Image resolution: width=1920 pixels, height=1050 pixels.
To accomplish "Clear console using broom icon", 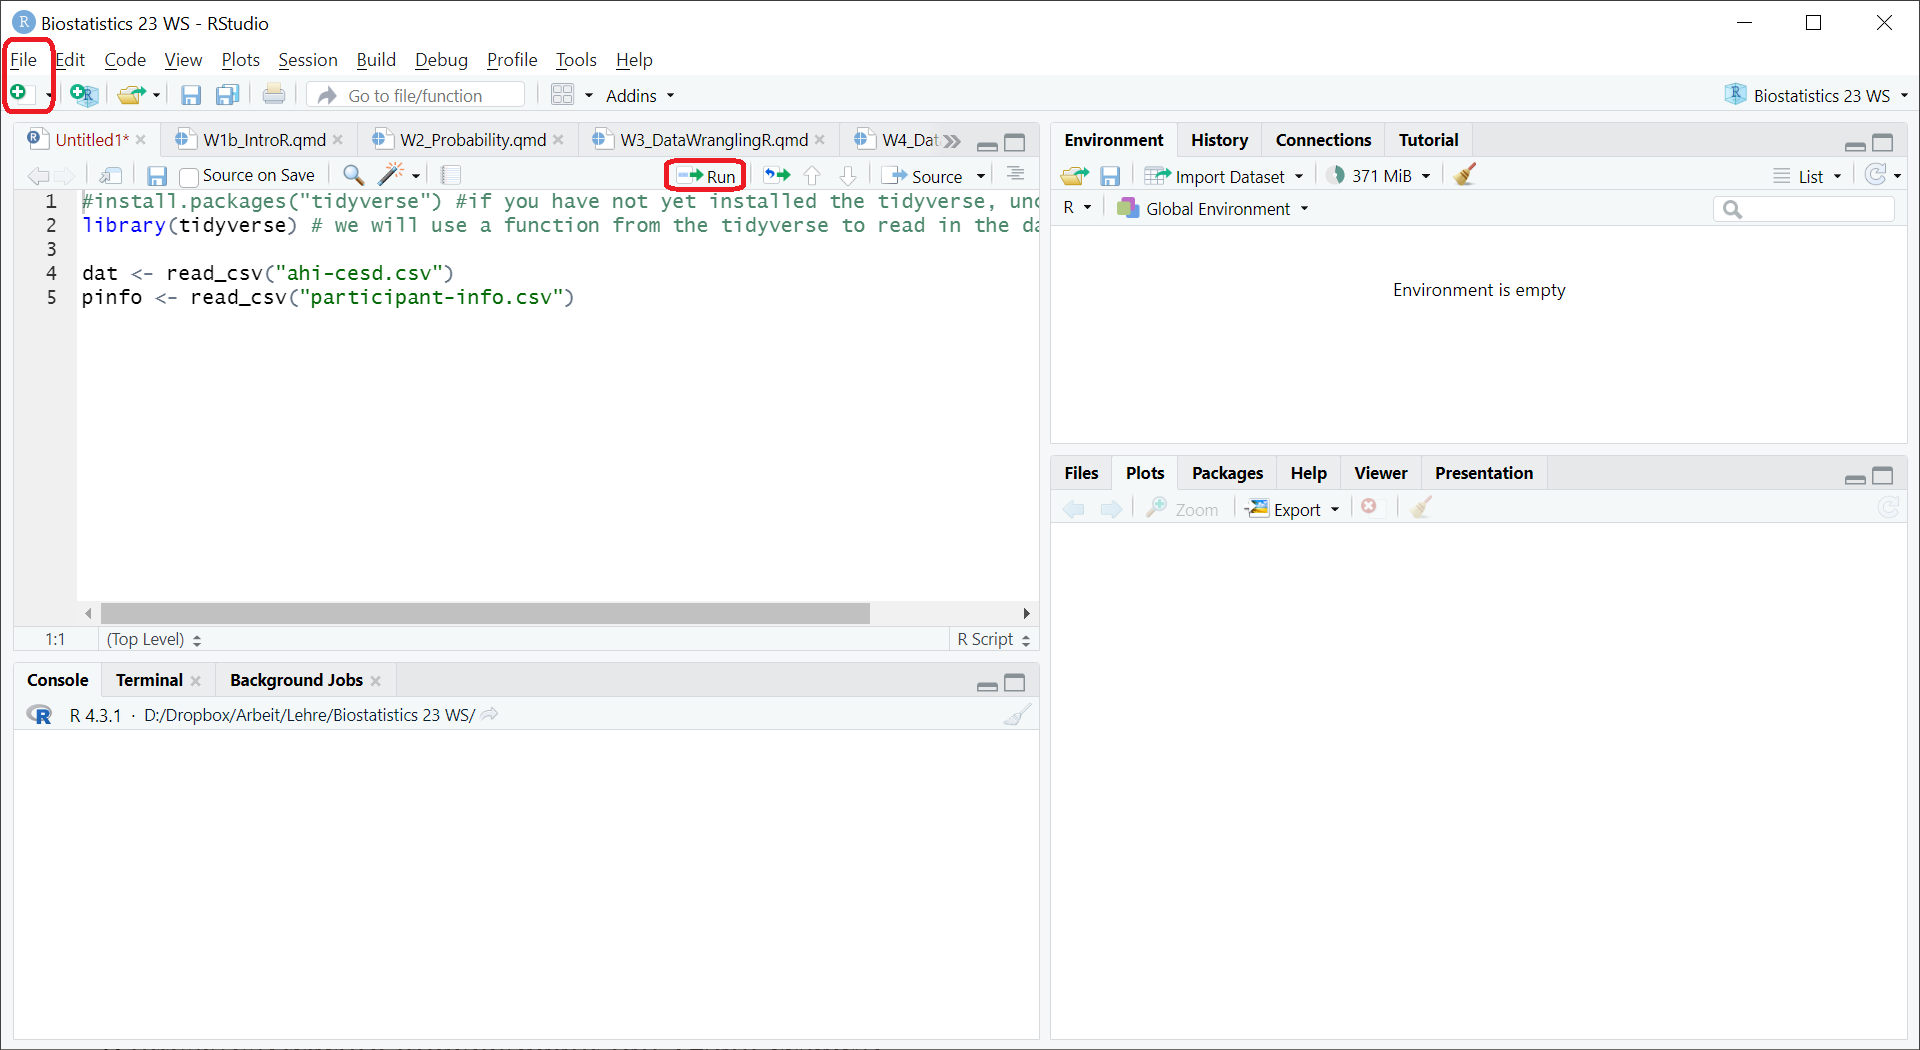I will 1016,715.
